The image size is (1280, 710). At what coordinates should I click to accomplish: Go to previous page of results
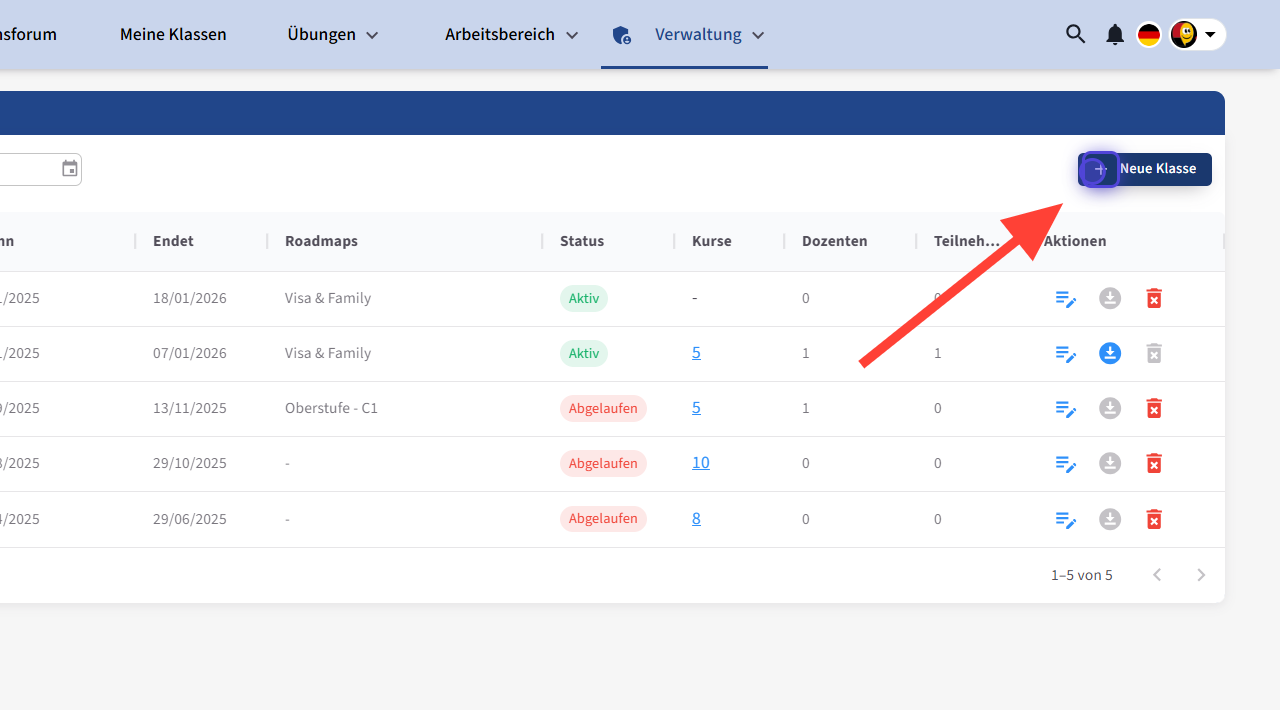coord(1157,575)
